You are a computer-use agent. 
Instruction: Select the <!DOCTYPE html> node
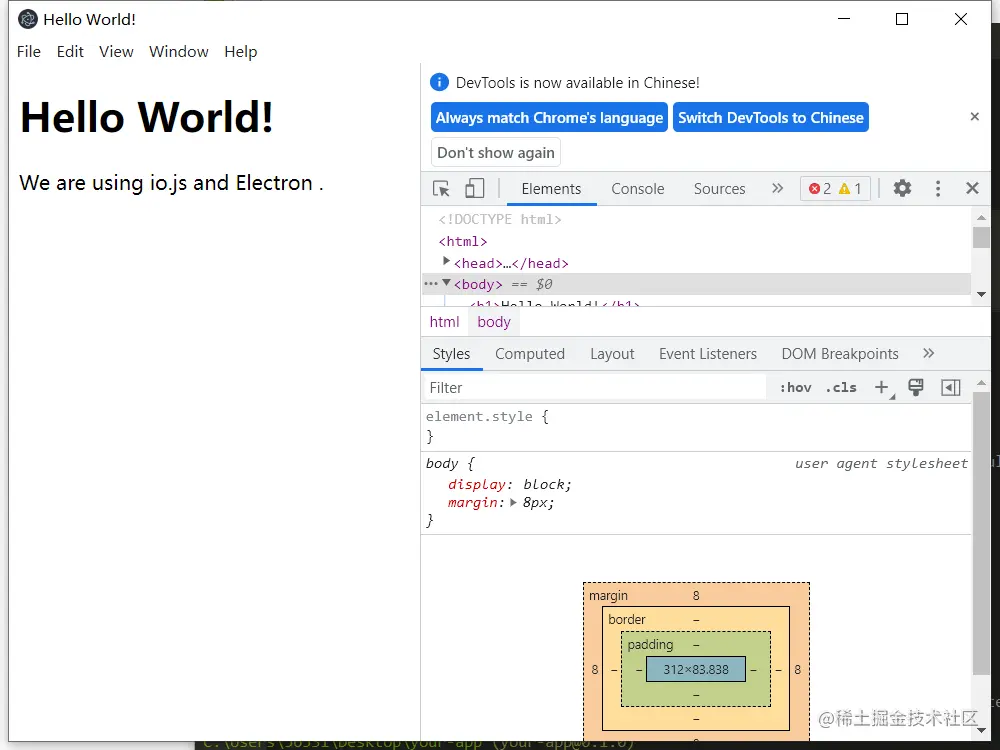pyautogui.click(x=500, y=219)
